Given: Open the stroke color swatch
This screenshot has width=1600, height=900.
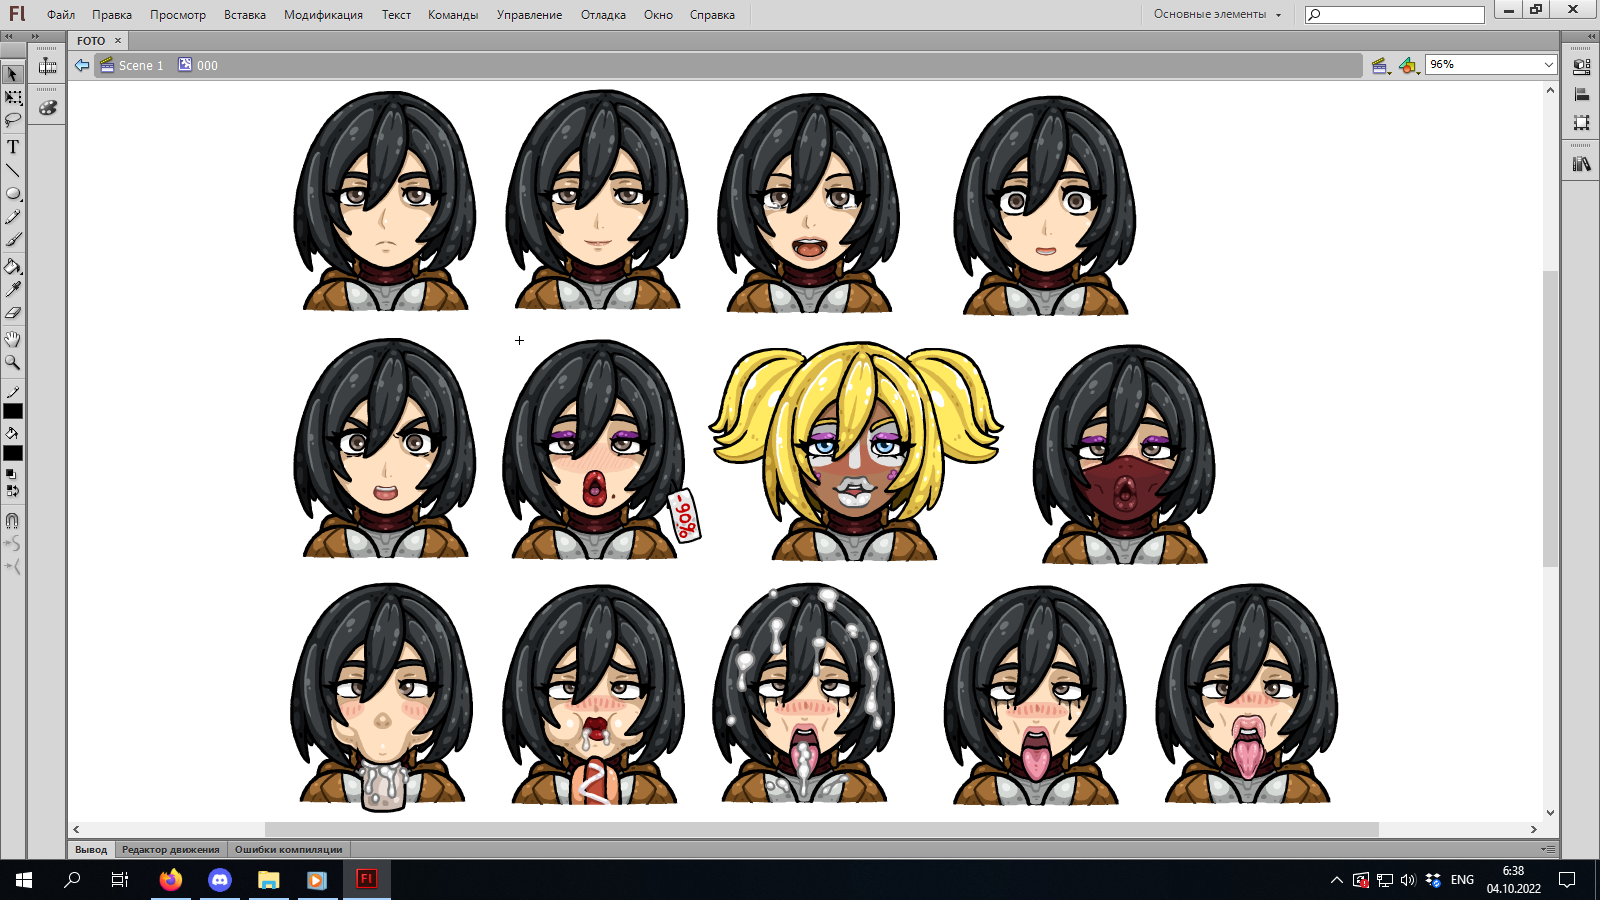Looking at the screenshot, I should pos(13,411).
